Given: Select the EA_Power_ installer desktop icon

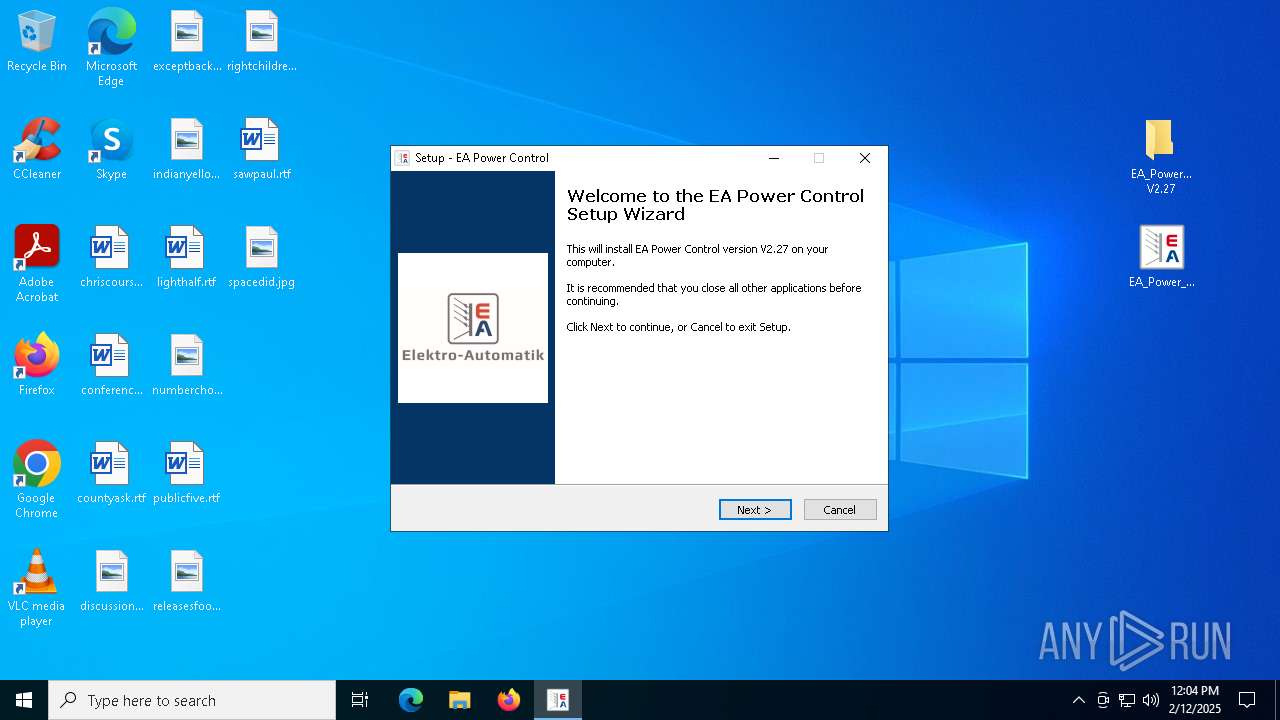Looking at the screenshot, I should pyautogui.click(x=1161, y=258).
